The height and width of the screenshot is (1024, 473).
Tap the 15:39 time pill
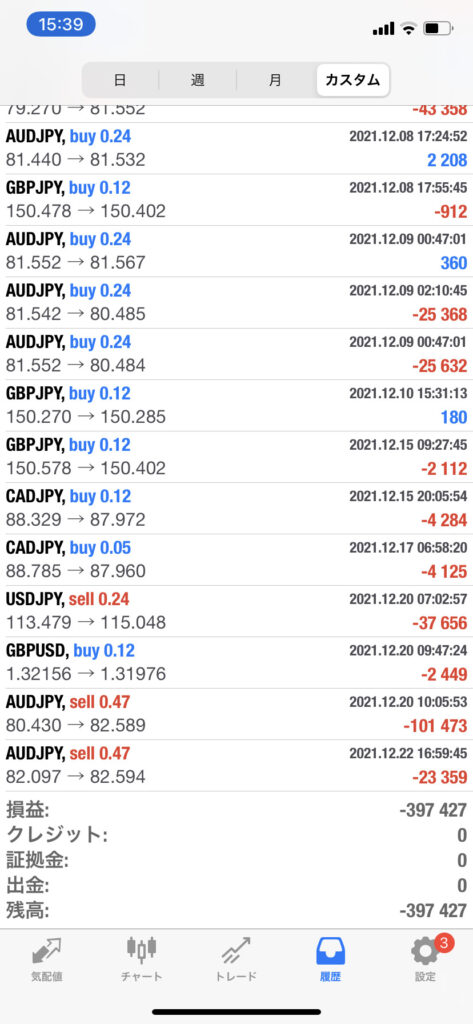click(x=61, y=25)
